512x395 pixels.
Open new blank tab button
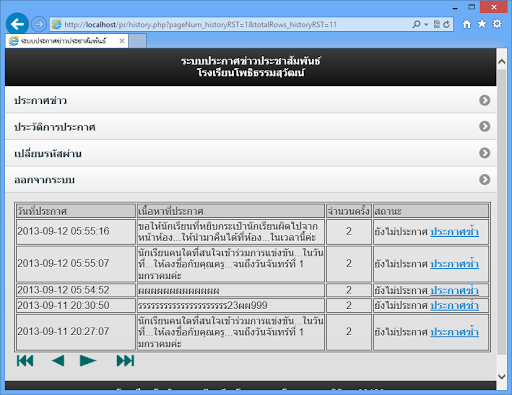coord(137,41)
